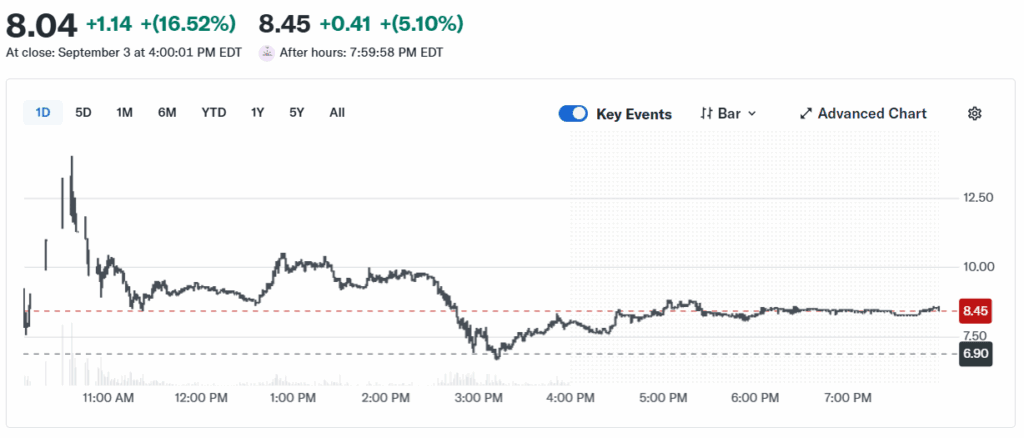Click the 8.04 closing price headline

pyautogui.click(x=39, y=22)
